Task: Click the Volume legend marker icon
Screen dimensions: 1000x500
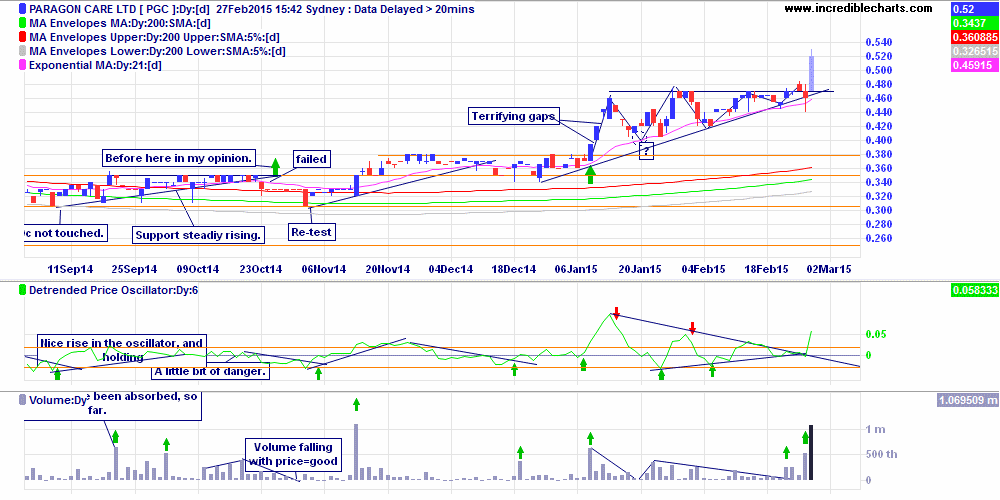Action: (23, 401)
